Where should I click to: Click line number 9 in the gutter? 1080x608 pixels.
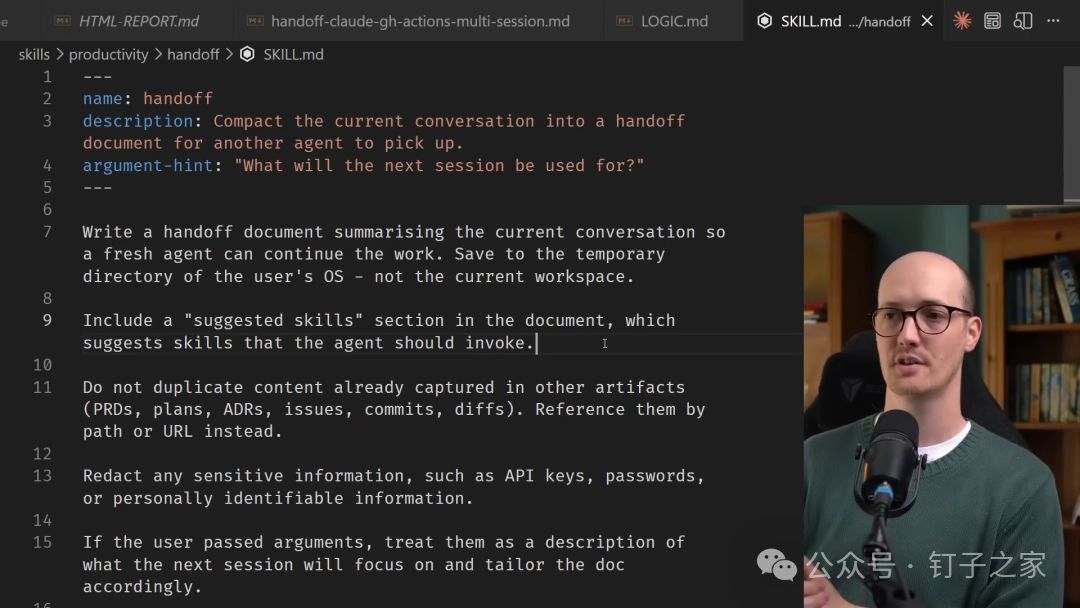click(x=47, y=320)
